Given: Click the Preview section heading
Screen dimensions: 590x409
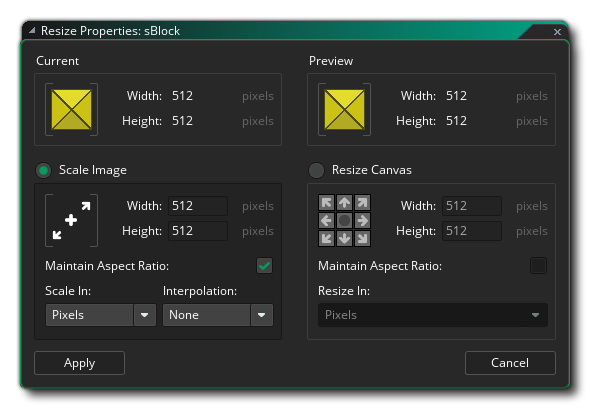Looking at the screenshot, I should click(x=331, y=61).
